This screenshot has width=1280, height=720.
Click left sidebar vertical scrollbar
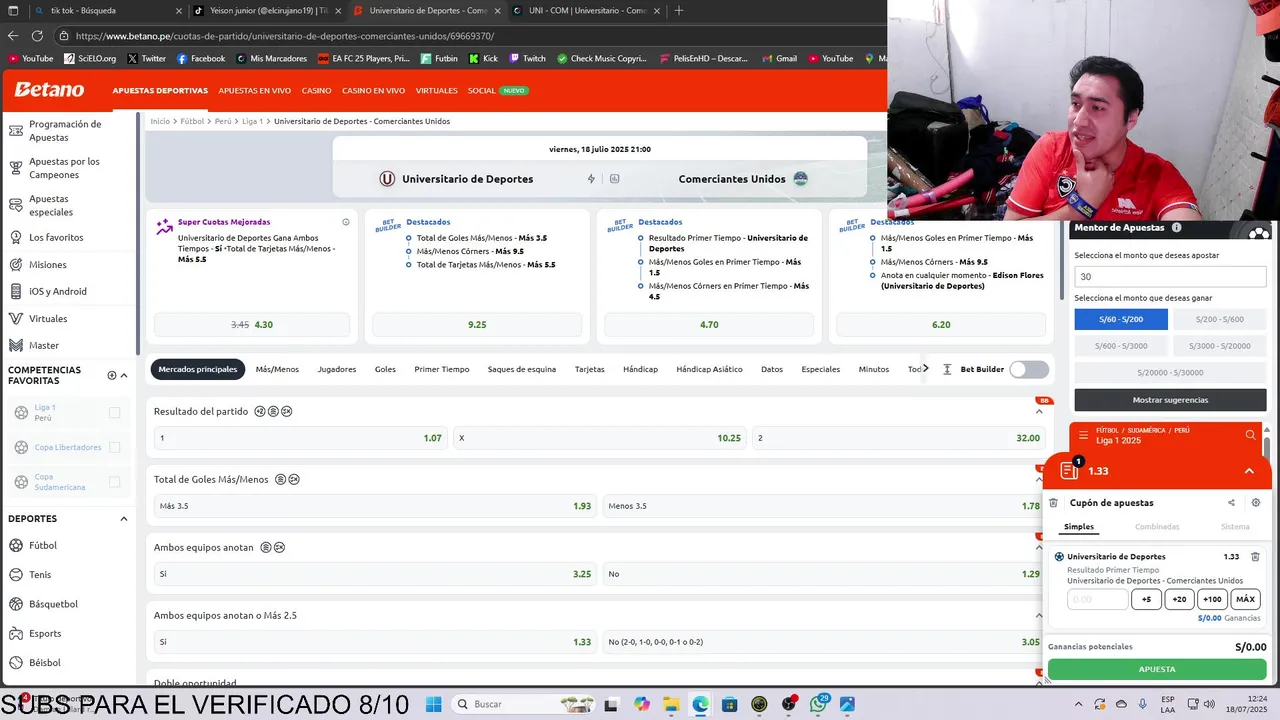138,233
